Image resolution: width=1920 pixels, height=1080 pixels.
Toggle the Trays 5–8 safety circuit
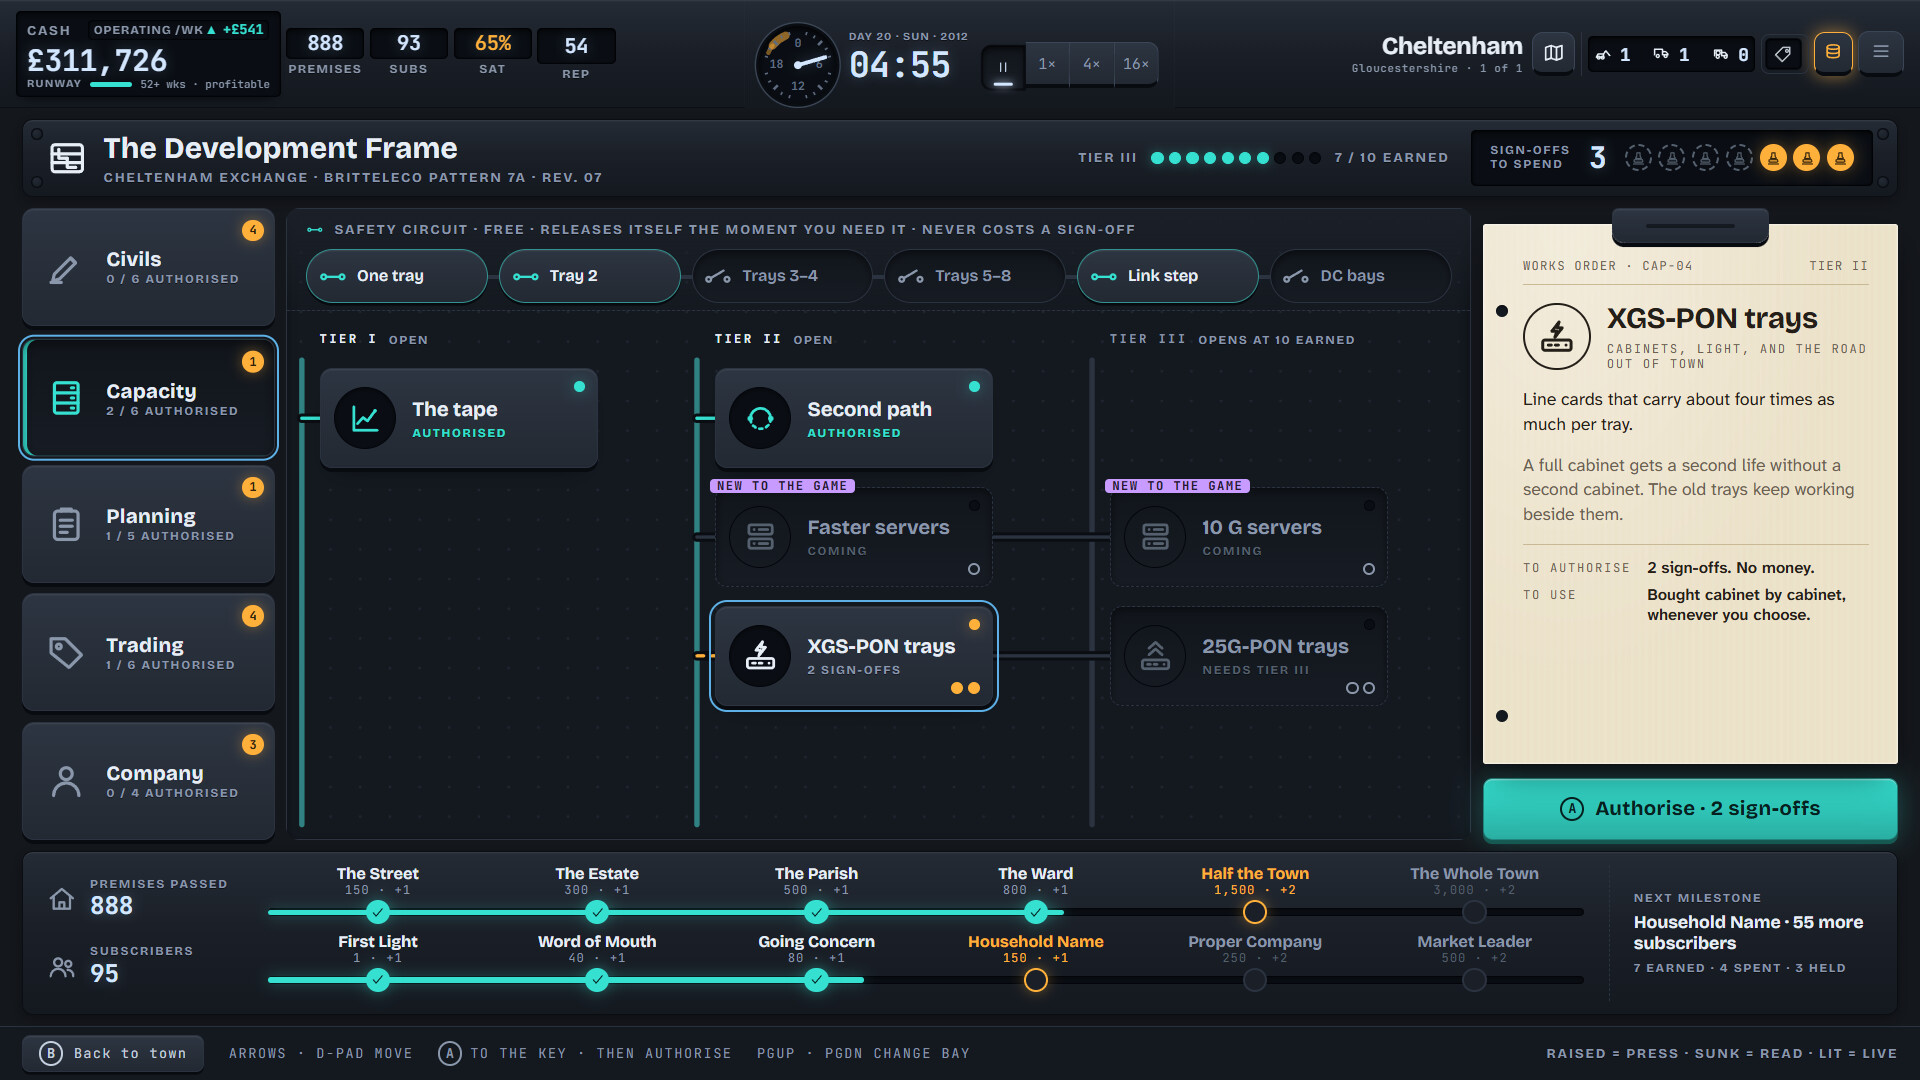tap(975, 276)
